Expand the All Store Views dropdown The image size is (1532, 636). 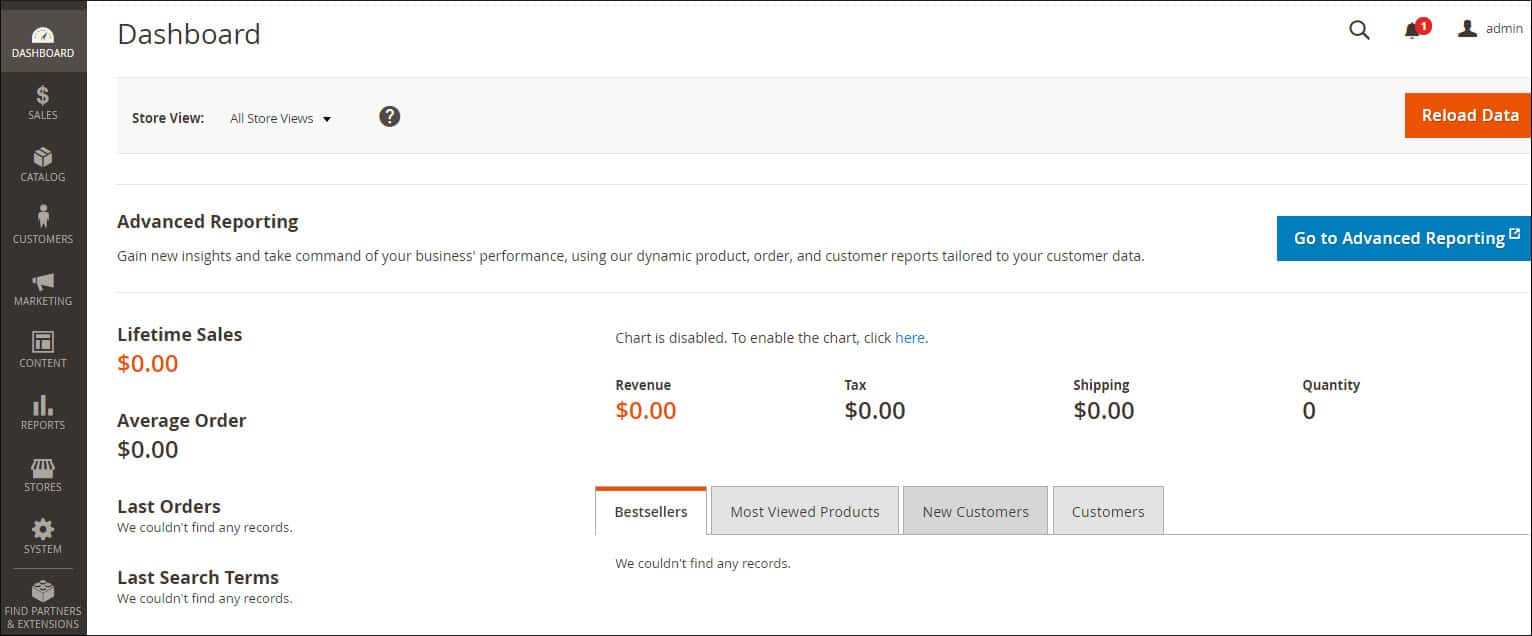pos(280,118)
